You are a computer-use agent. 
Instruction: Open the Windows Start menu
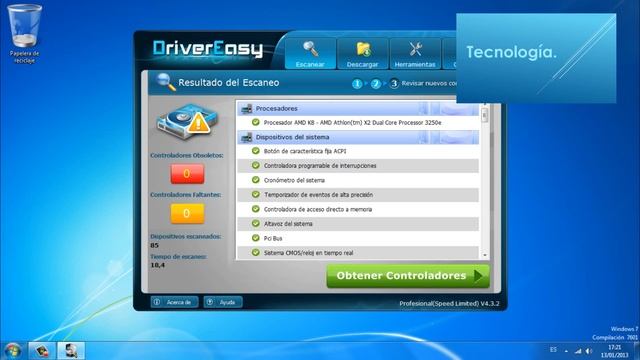tap(12, 351)
